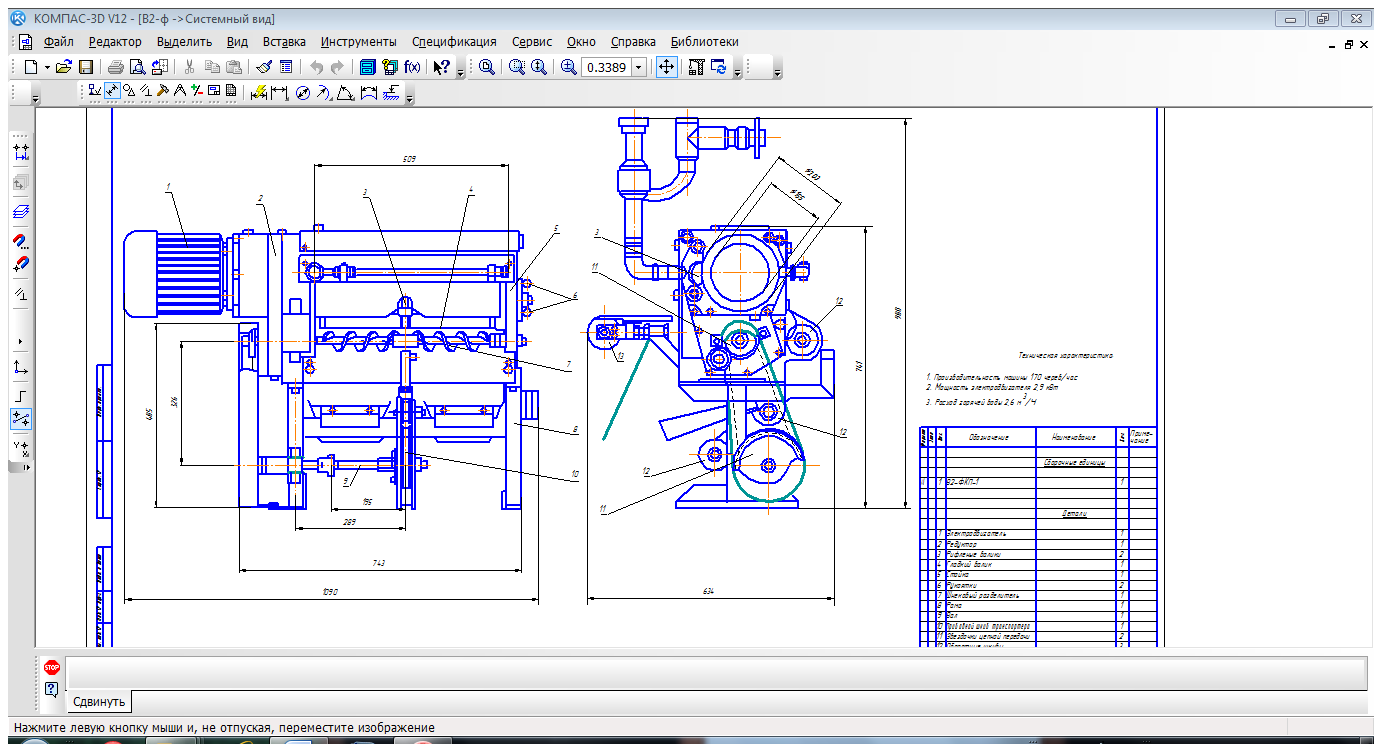Click the Cut scissors icon
This screenshot has height=744, width=1382.
[x=189, y=67]
